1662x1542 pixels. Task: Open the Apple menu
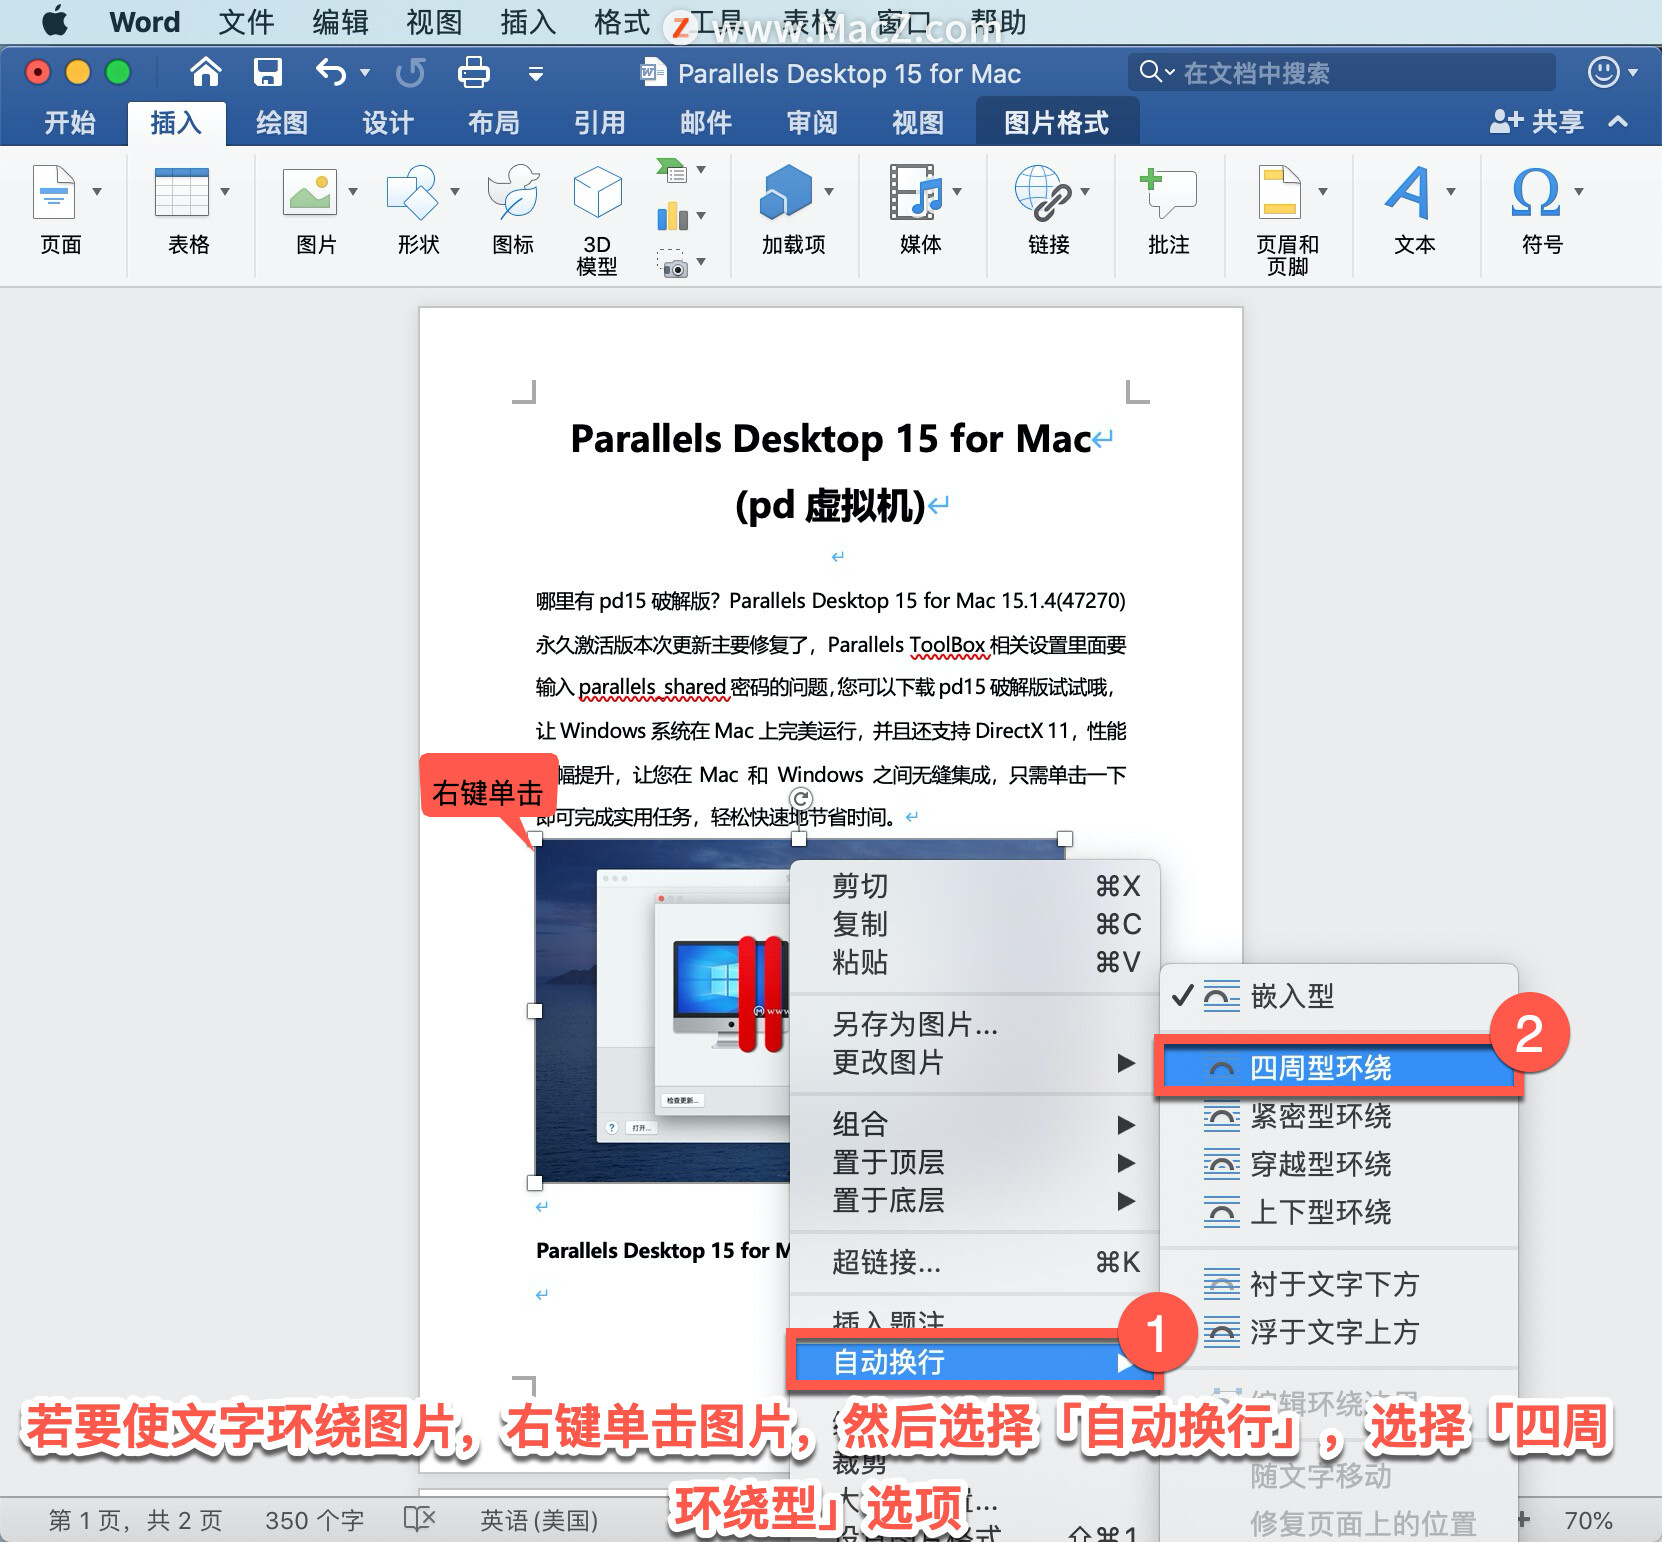(55, 22)
